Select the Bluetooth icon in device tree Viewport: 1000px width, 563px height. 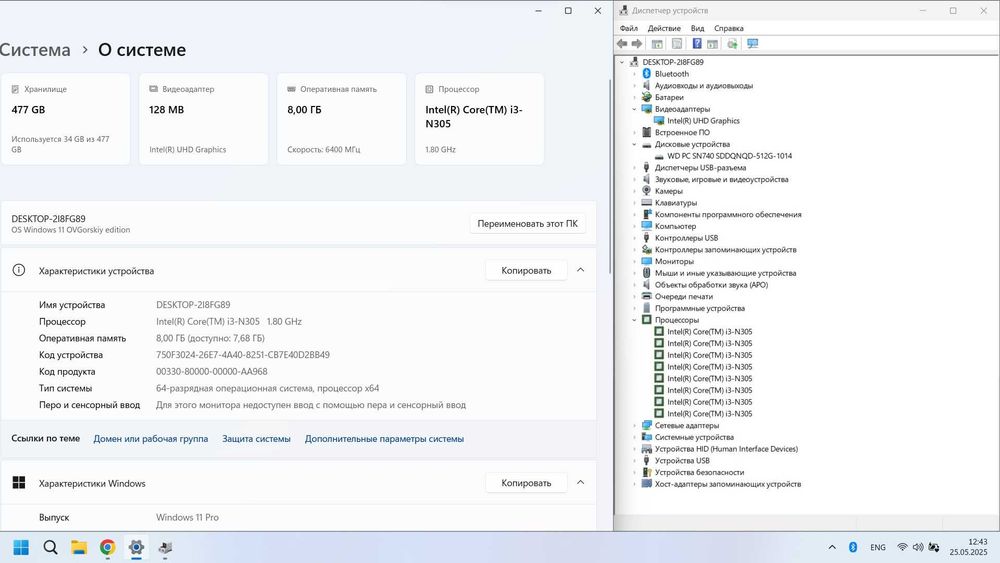point(646,74)
